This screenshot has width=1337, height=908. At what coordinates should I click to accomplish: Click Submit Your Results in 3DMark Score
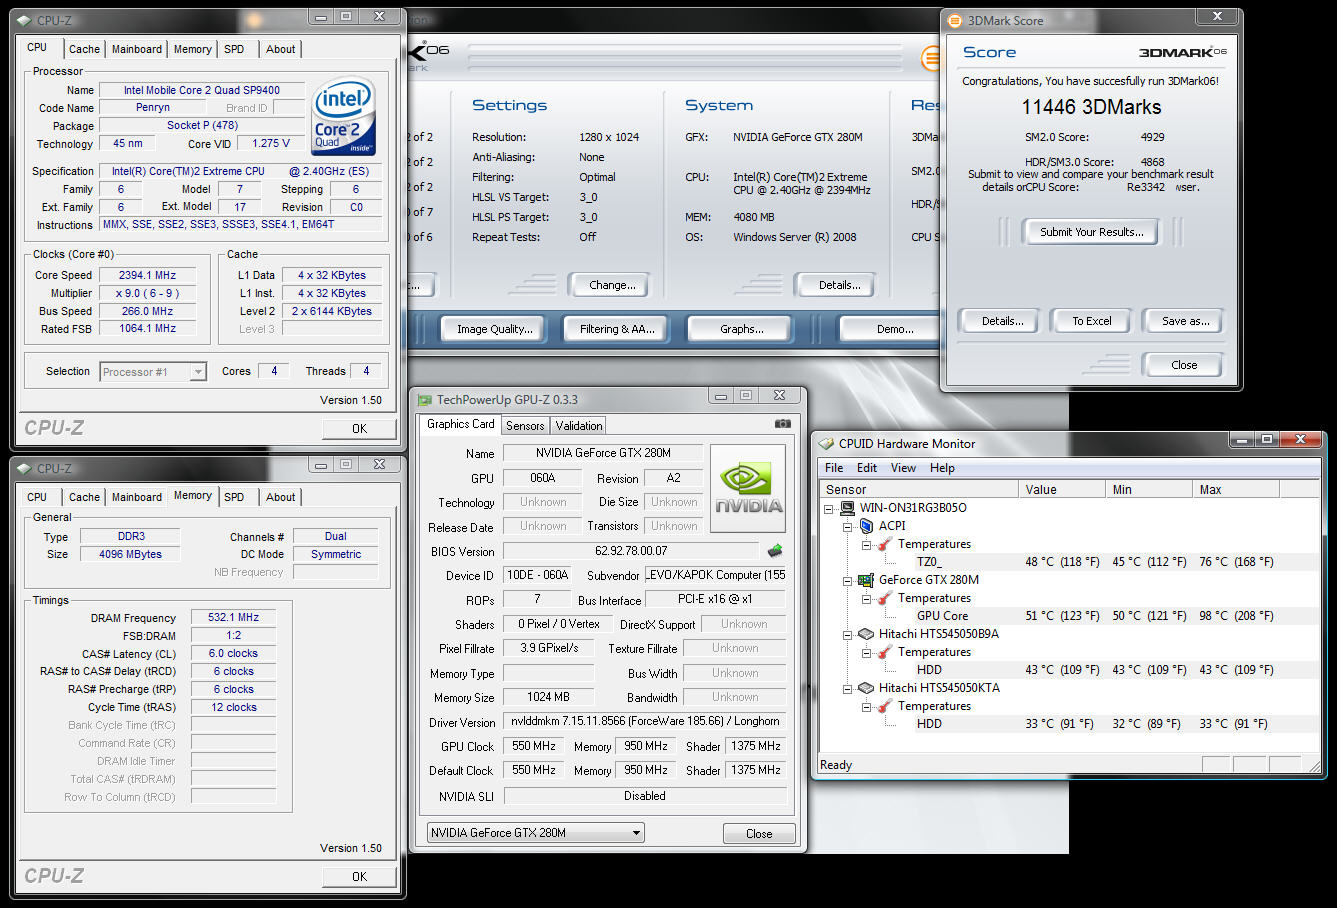(1091, 232)
